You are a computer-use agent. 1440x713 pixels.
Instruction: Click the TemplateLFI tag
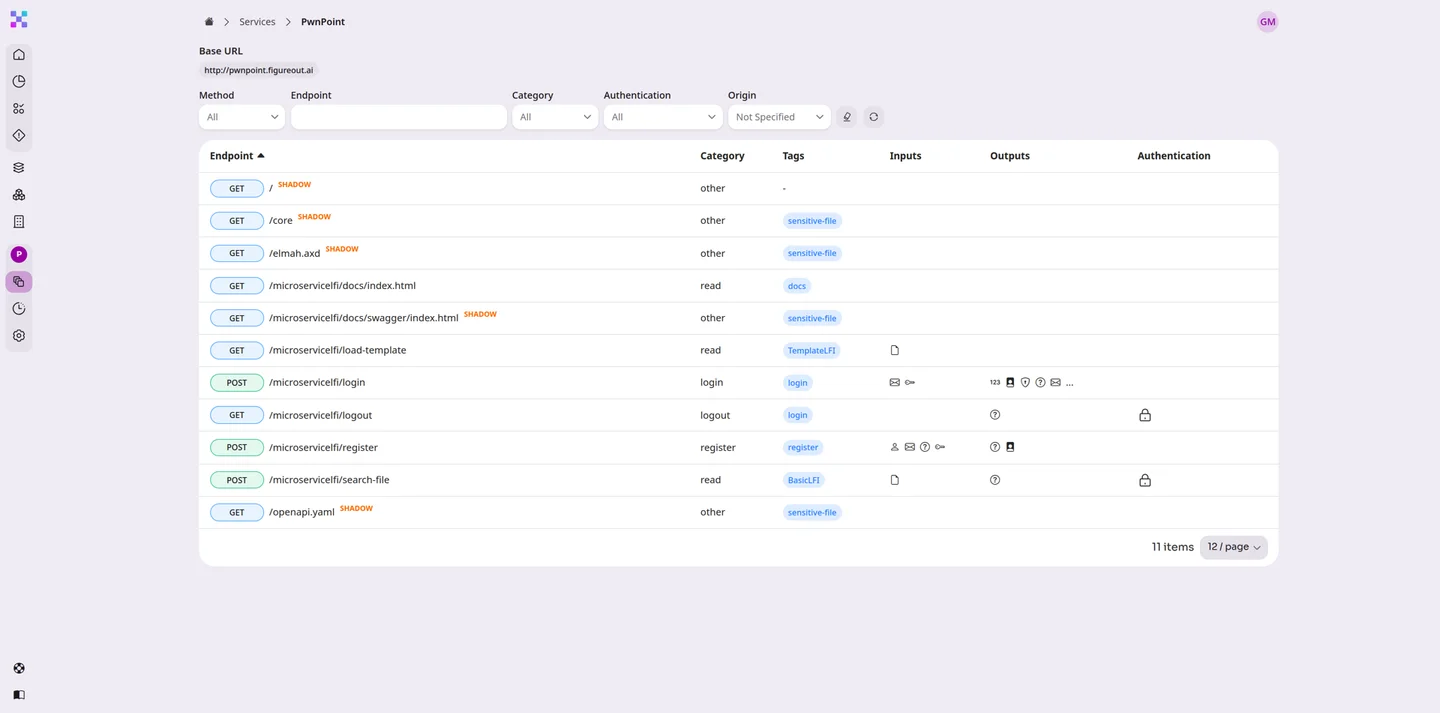coord(811,351)
